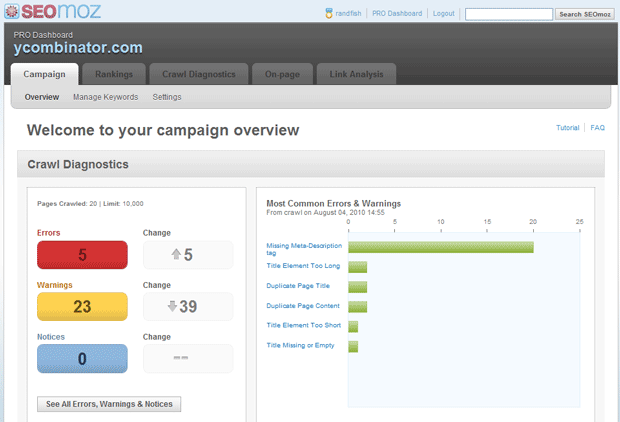Go to PRO Dashboard link in header
The width and height of the screenshot is (620, 422).
[x=397, y=13]
